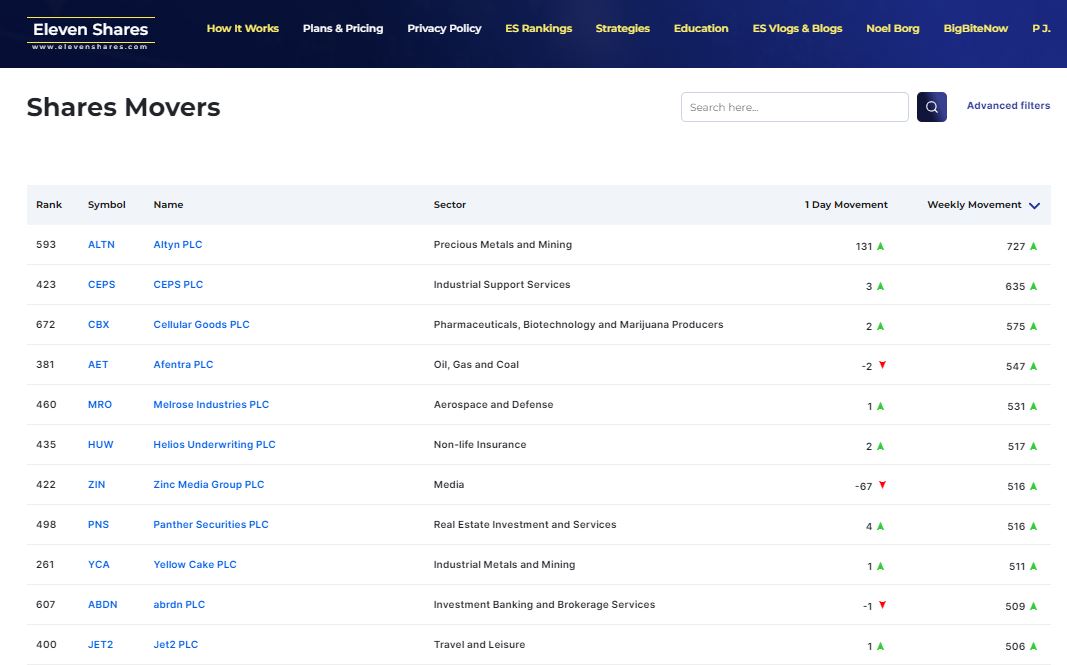Open the Plans & Pricing menu
The height and width of the screenshot is (665, 1067).
click(343, 28)
